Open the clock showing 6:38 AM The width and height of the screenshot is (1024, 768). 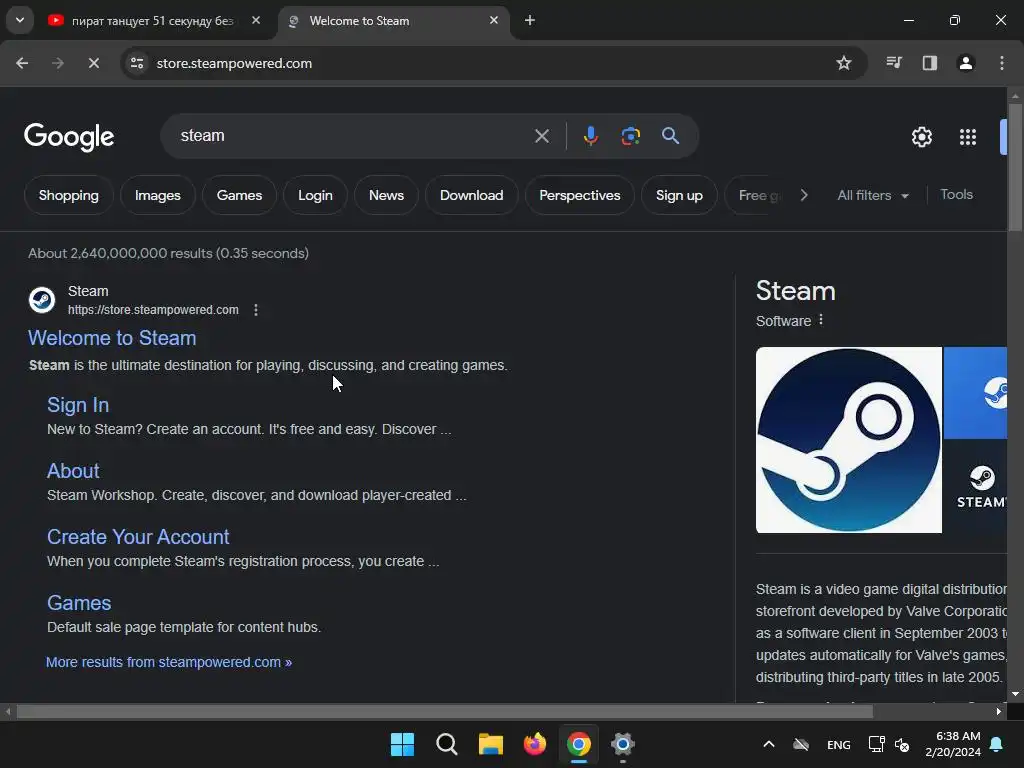tap(953, 744)
